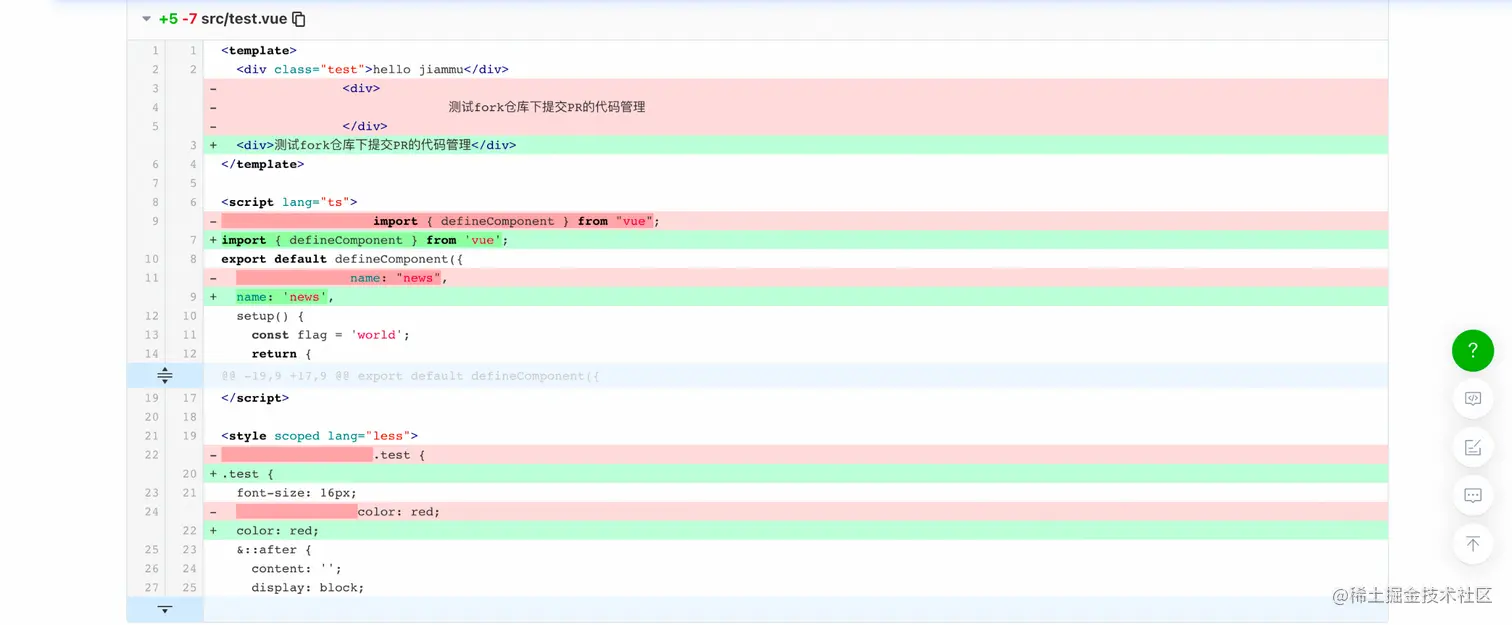
Task: Open the green help question mark button
Action: 1472,351
